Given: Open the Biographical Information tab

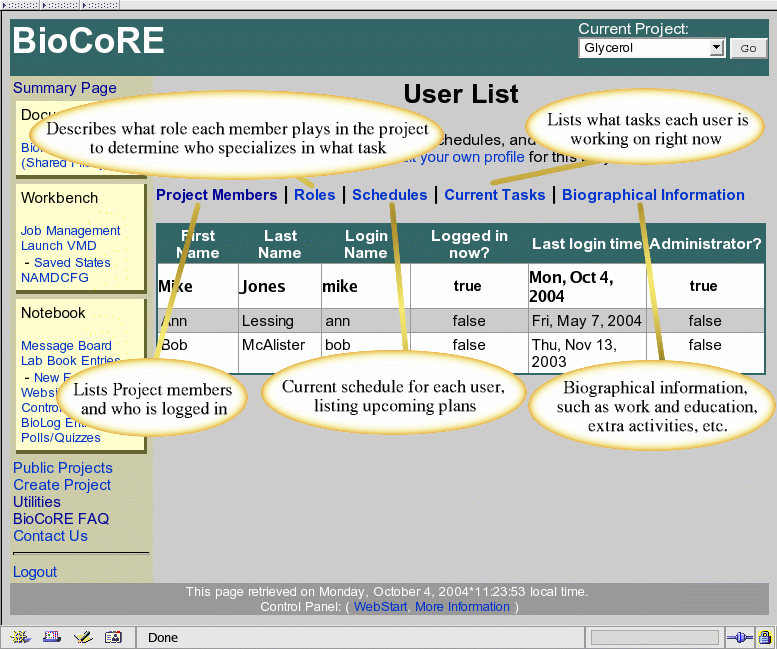Looking at the screenshot, I should click(653, 195).
